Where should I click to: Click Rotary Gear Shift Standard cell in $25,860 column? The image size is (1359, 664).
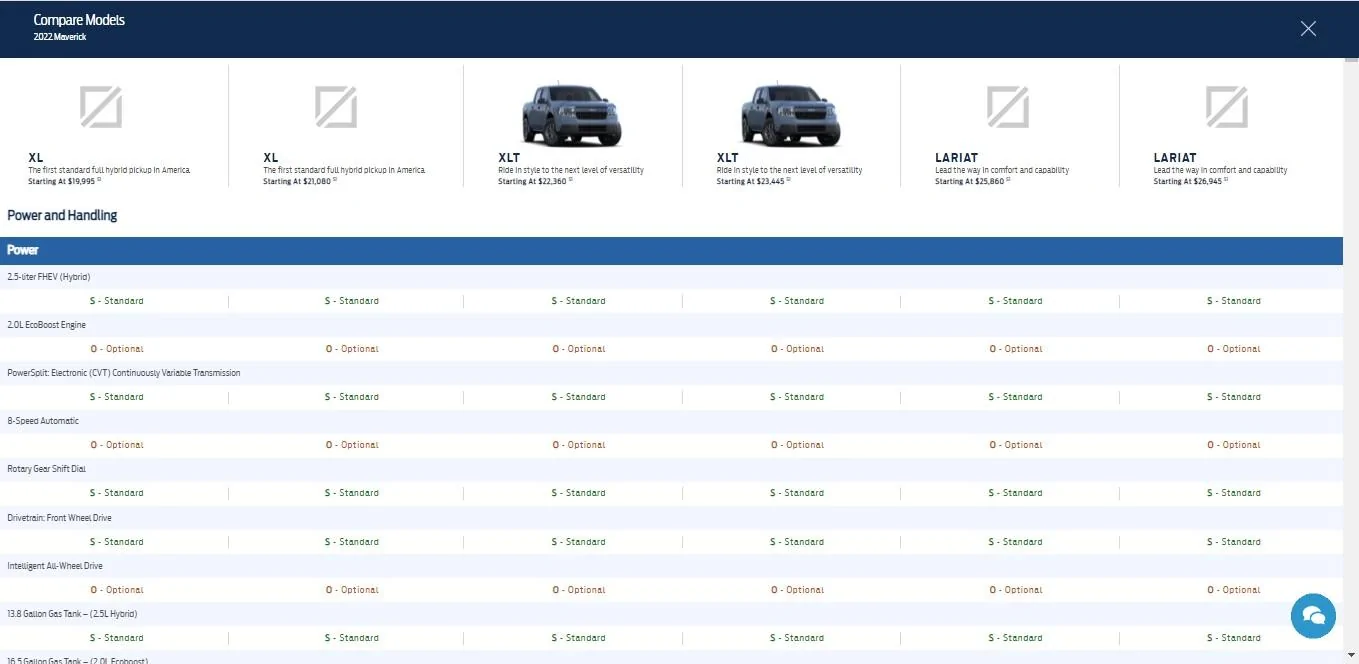click(x=1016, y=493)
